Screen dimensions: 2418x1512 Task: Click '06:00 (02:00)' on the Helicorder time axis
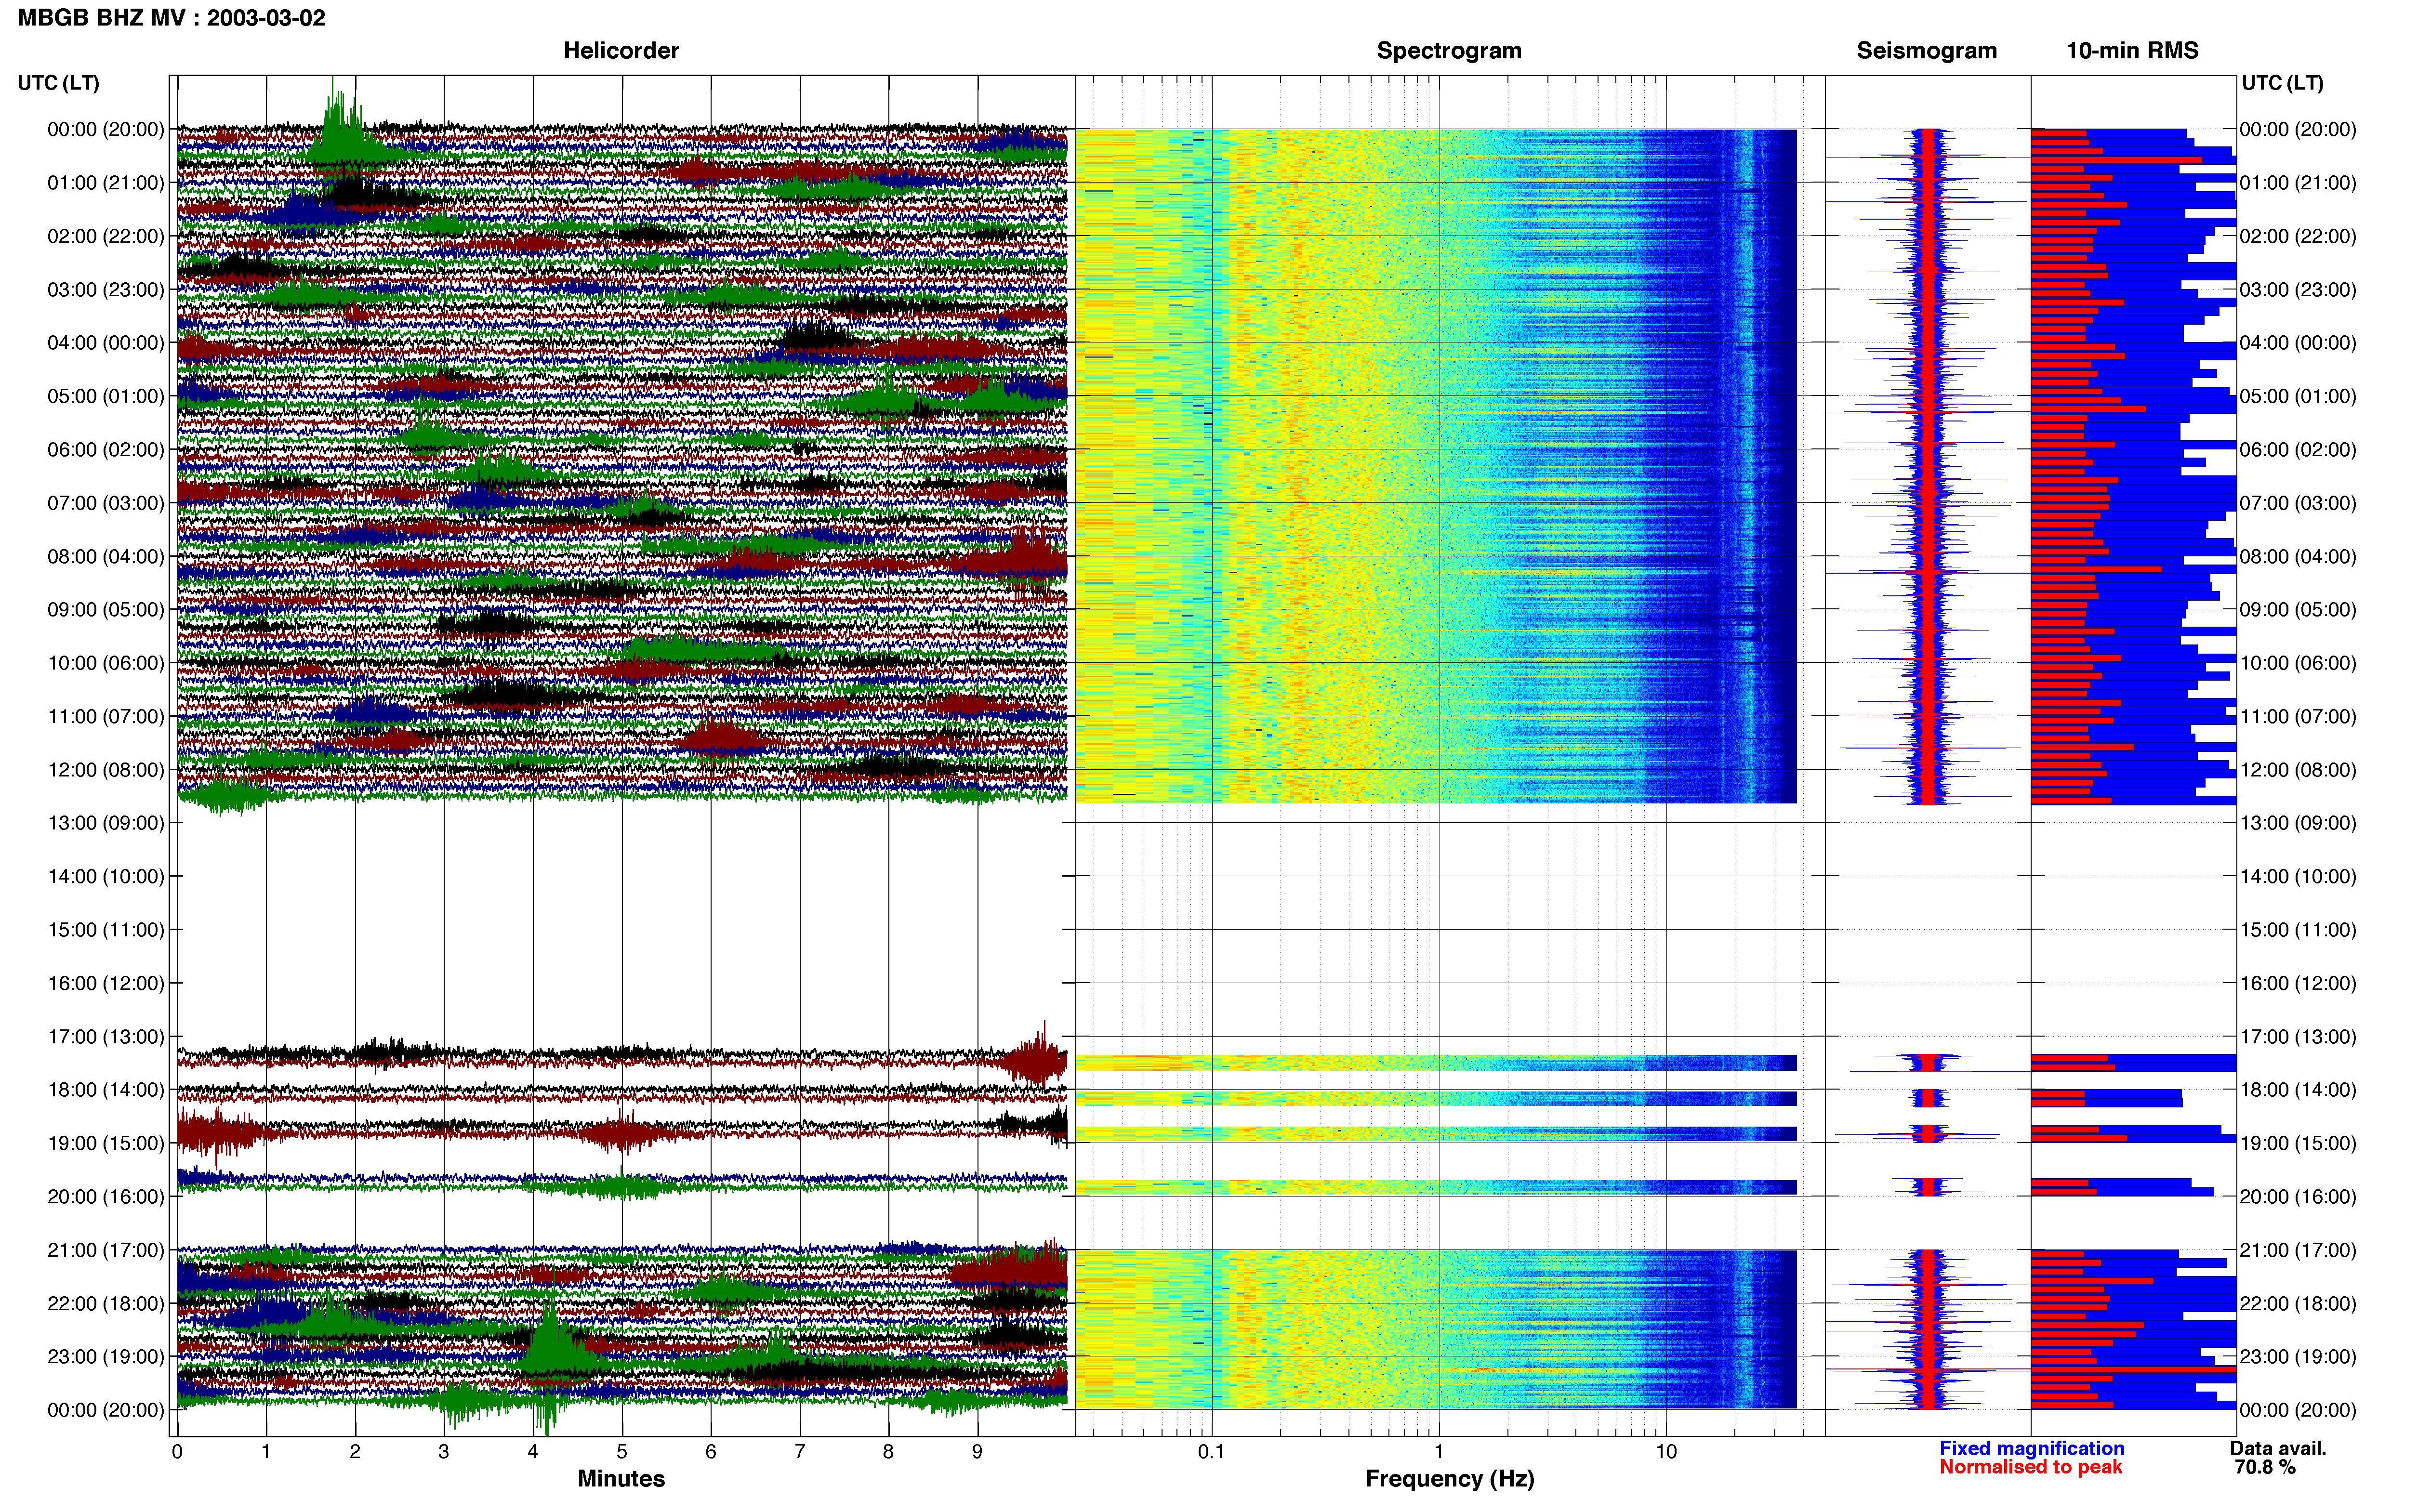click(x=106, y=450)
